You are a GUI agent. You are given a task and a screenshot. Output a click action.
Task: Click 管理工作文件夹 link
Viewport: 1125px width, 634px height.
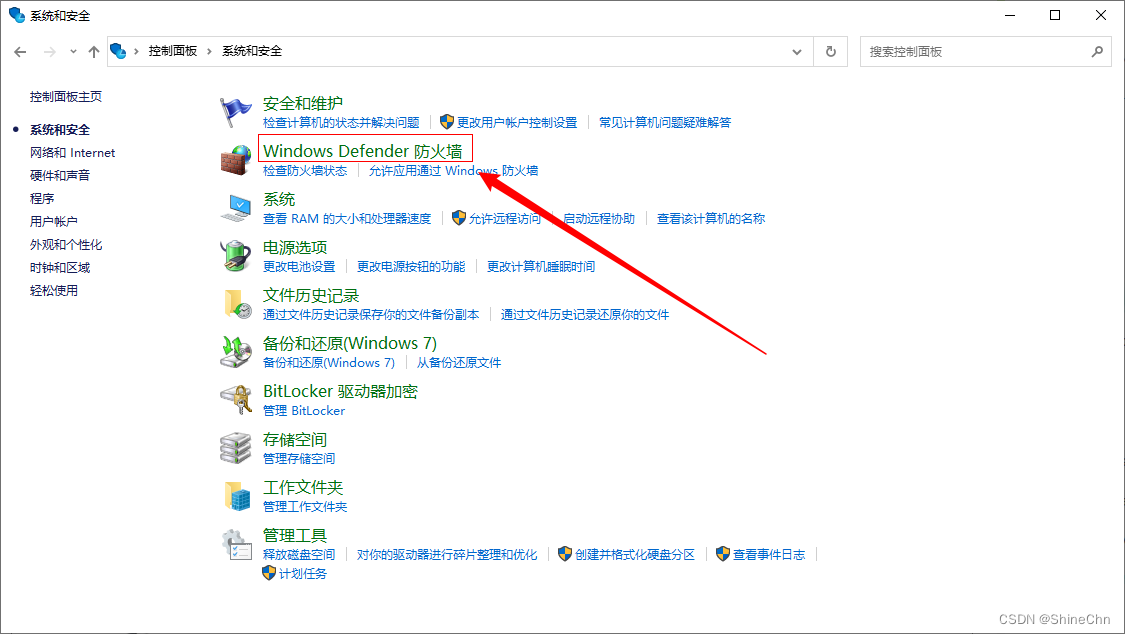(305, 507)
